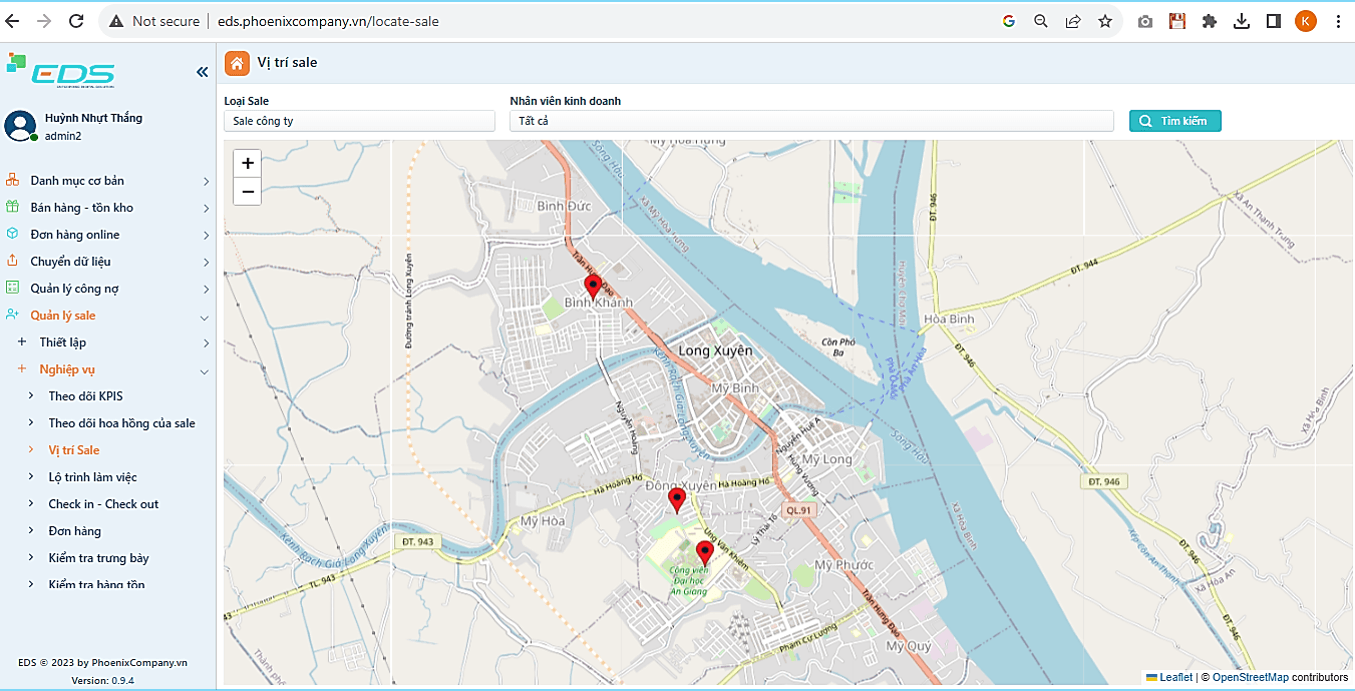Click the orange home icon
The image size is (1355, 691).
coord(237,63)
